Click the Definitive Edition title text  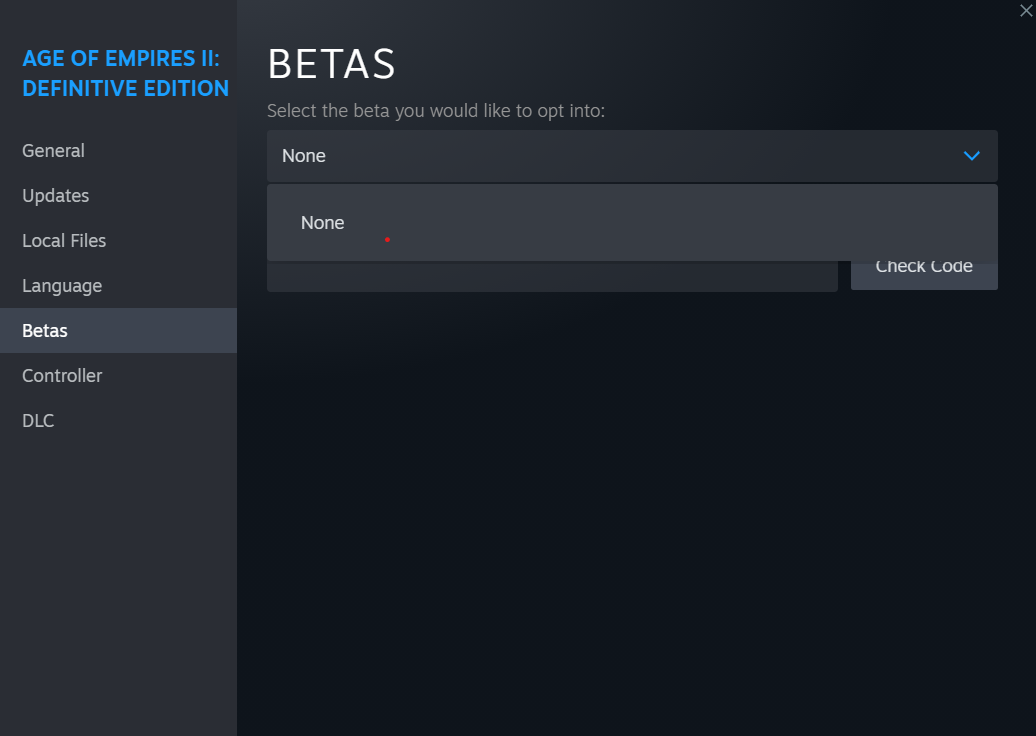125,88
